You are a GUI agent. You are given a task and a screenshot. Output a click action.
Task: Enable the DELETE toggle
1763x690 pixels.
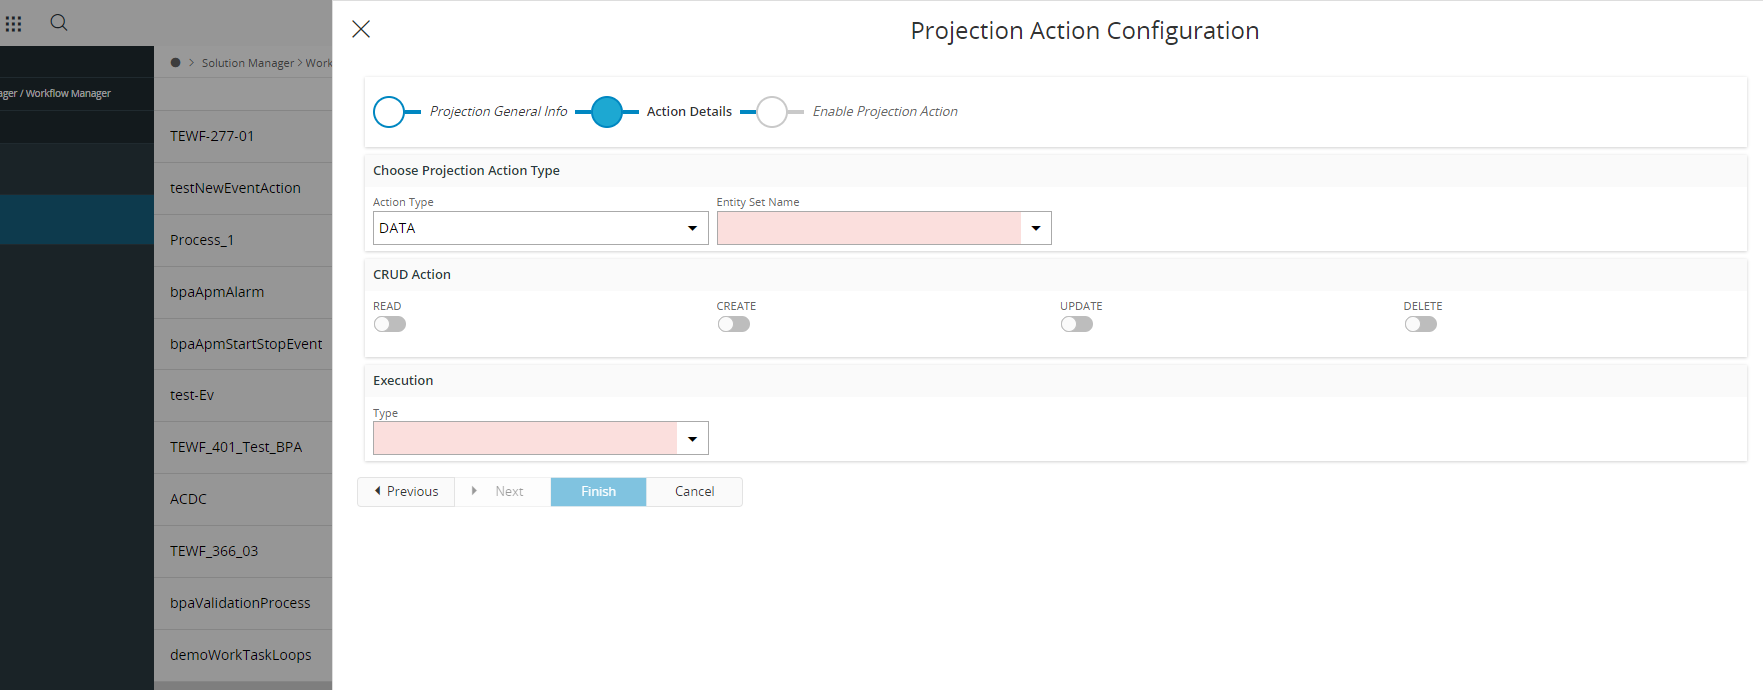coord(1420,324)
